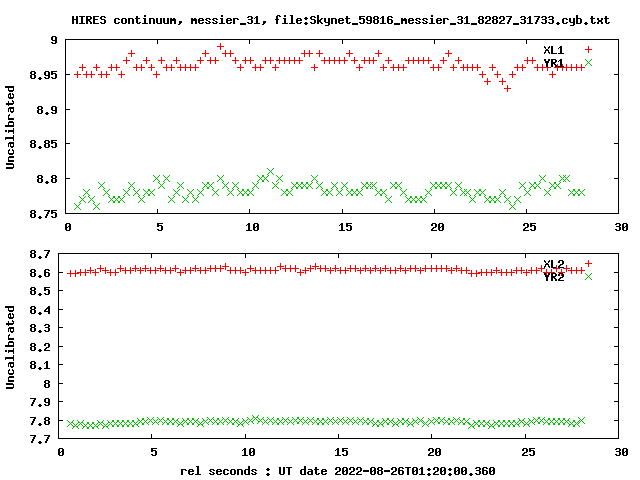Viewport: 640px width, 480px height.
Task: Click the '7.8' y-axis tick label
Action: point(40,420)
